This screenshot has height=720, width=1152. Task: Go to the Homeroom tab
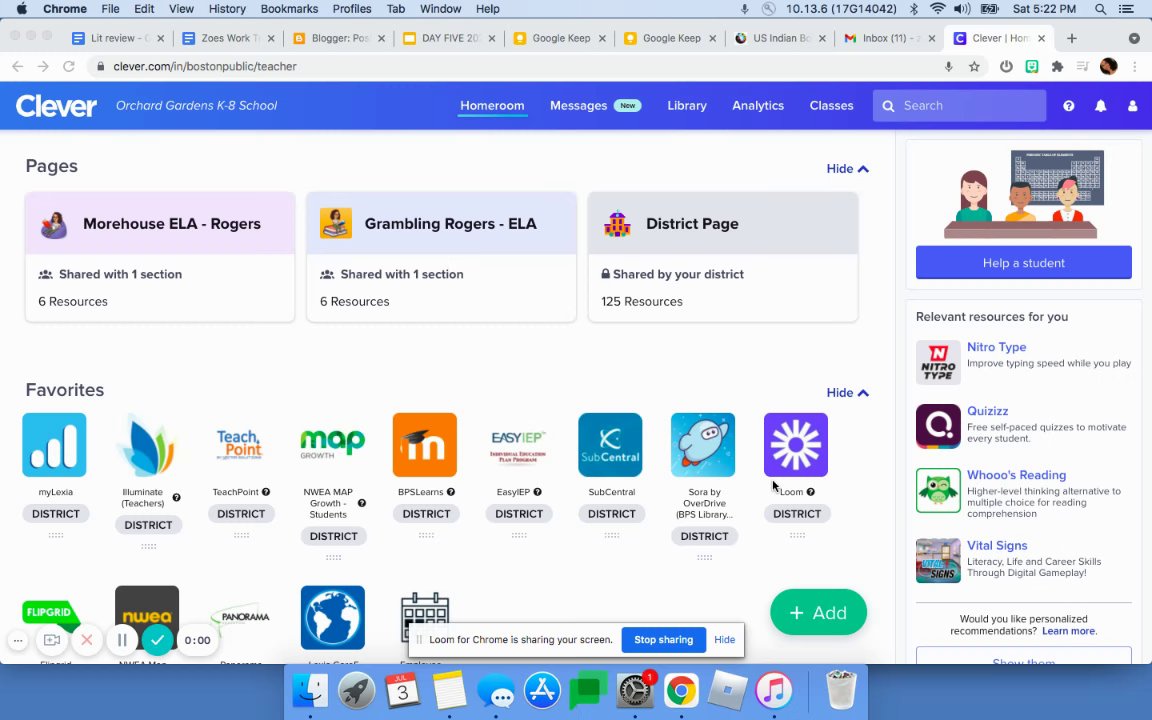(492, 106)
